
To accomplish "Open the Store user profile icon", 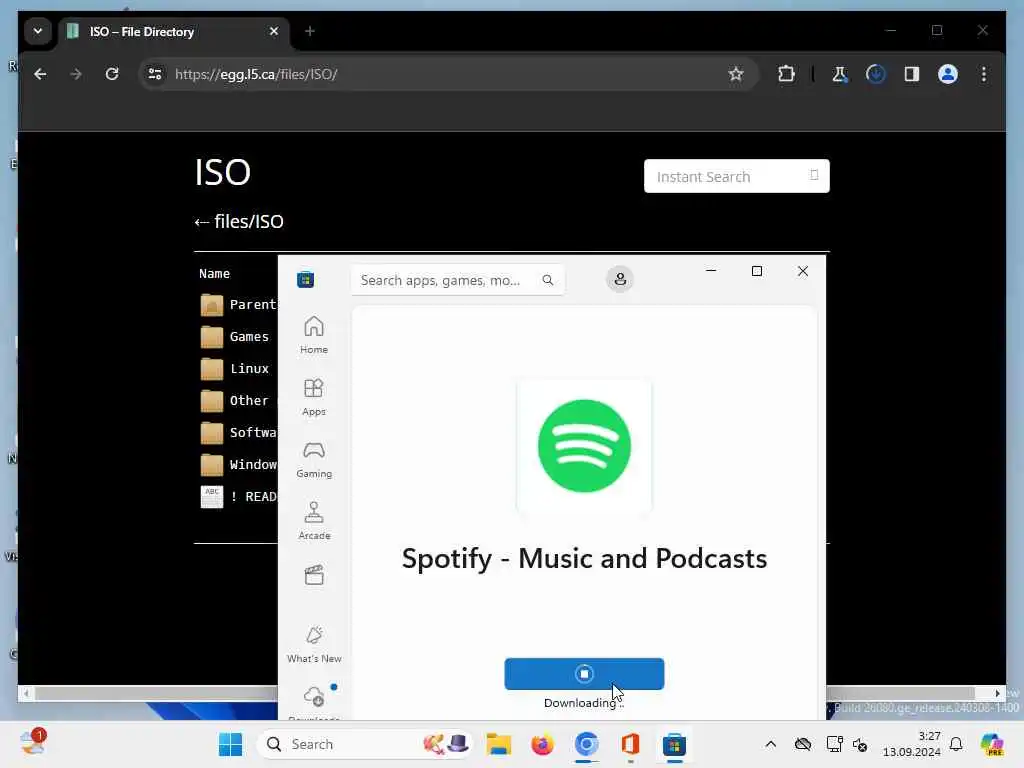I will (x=620, y=280).
